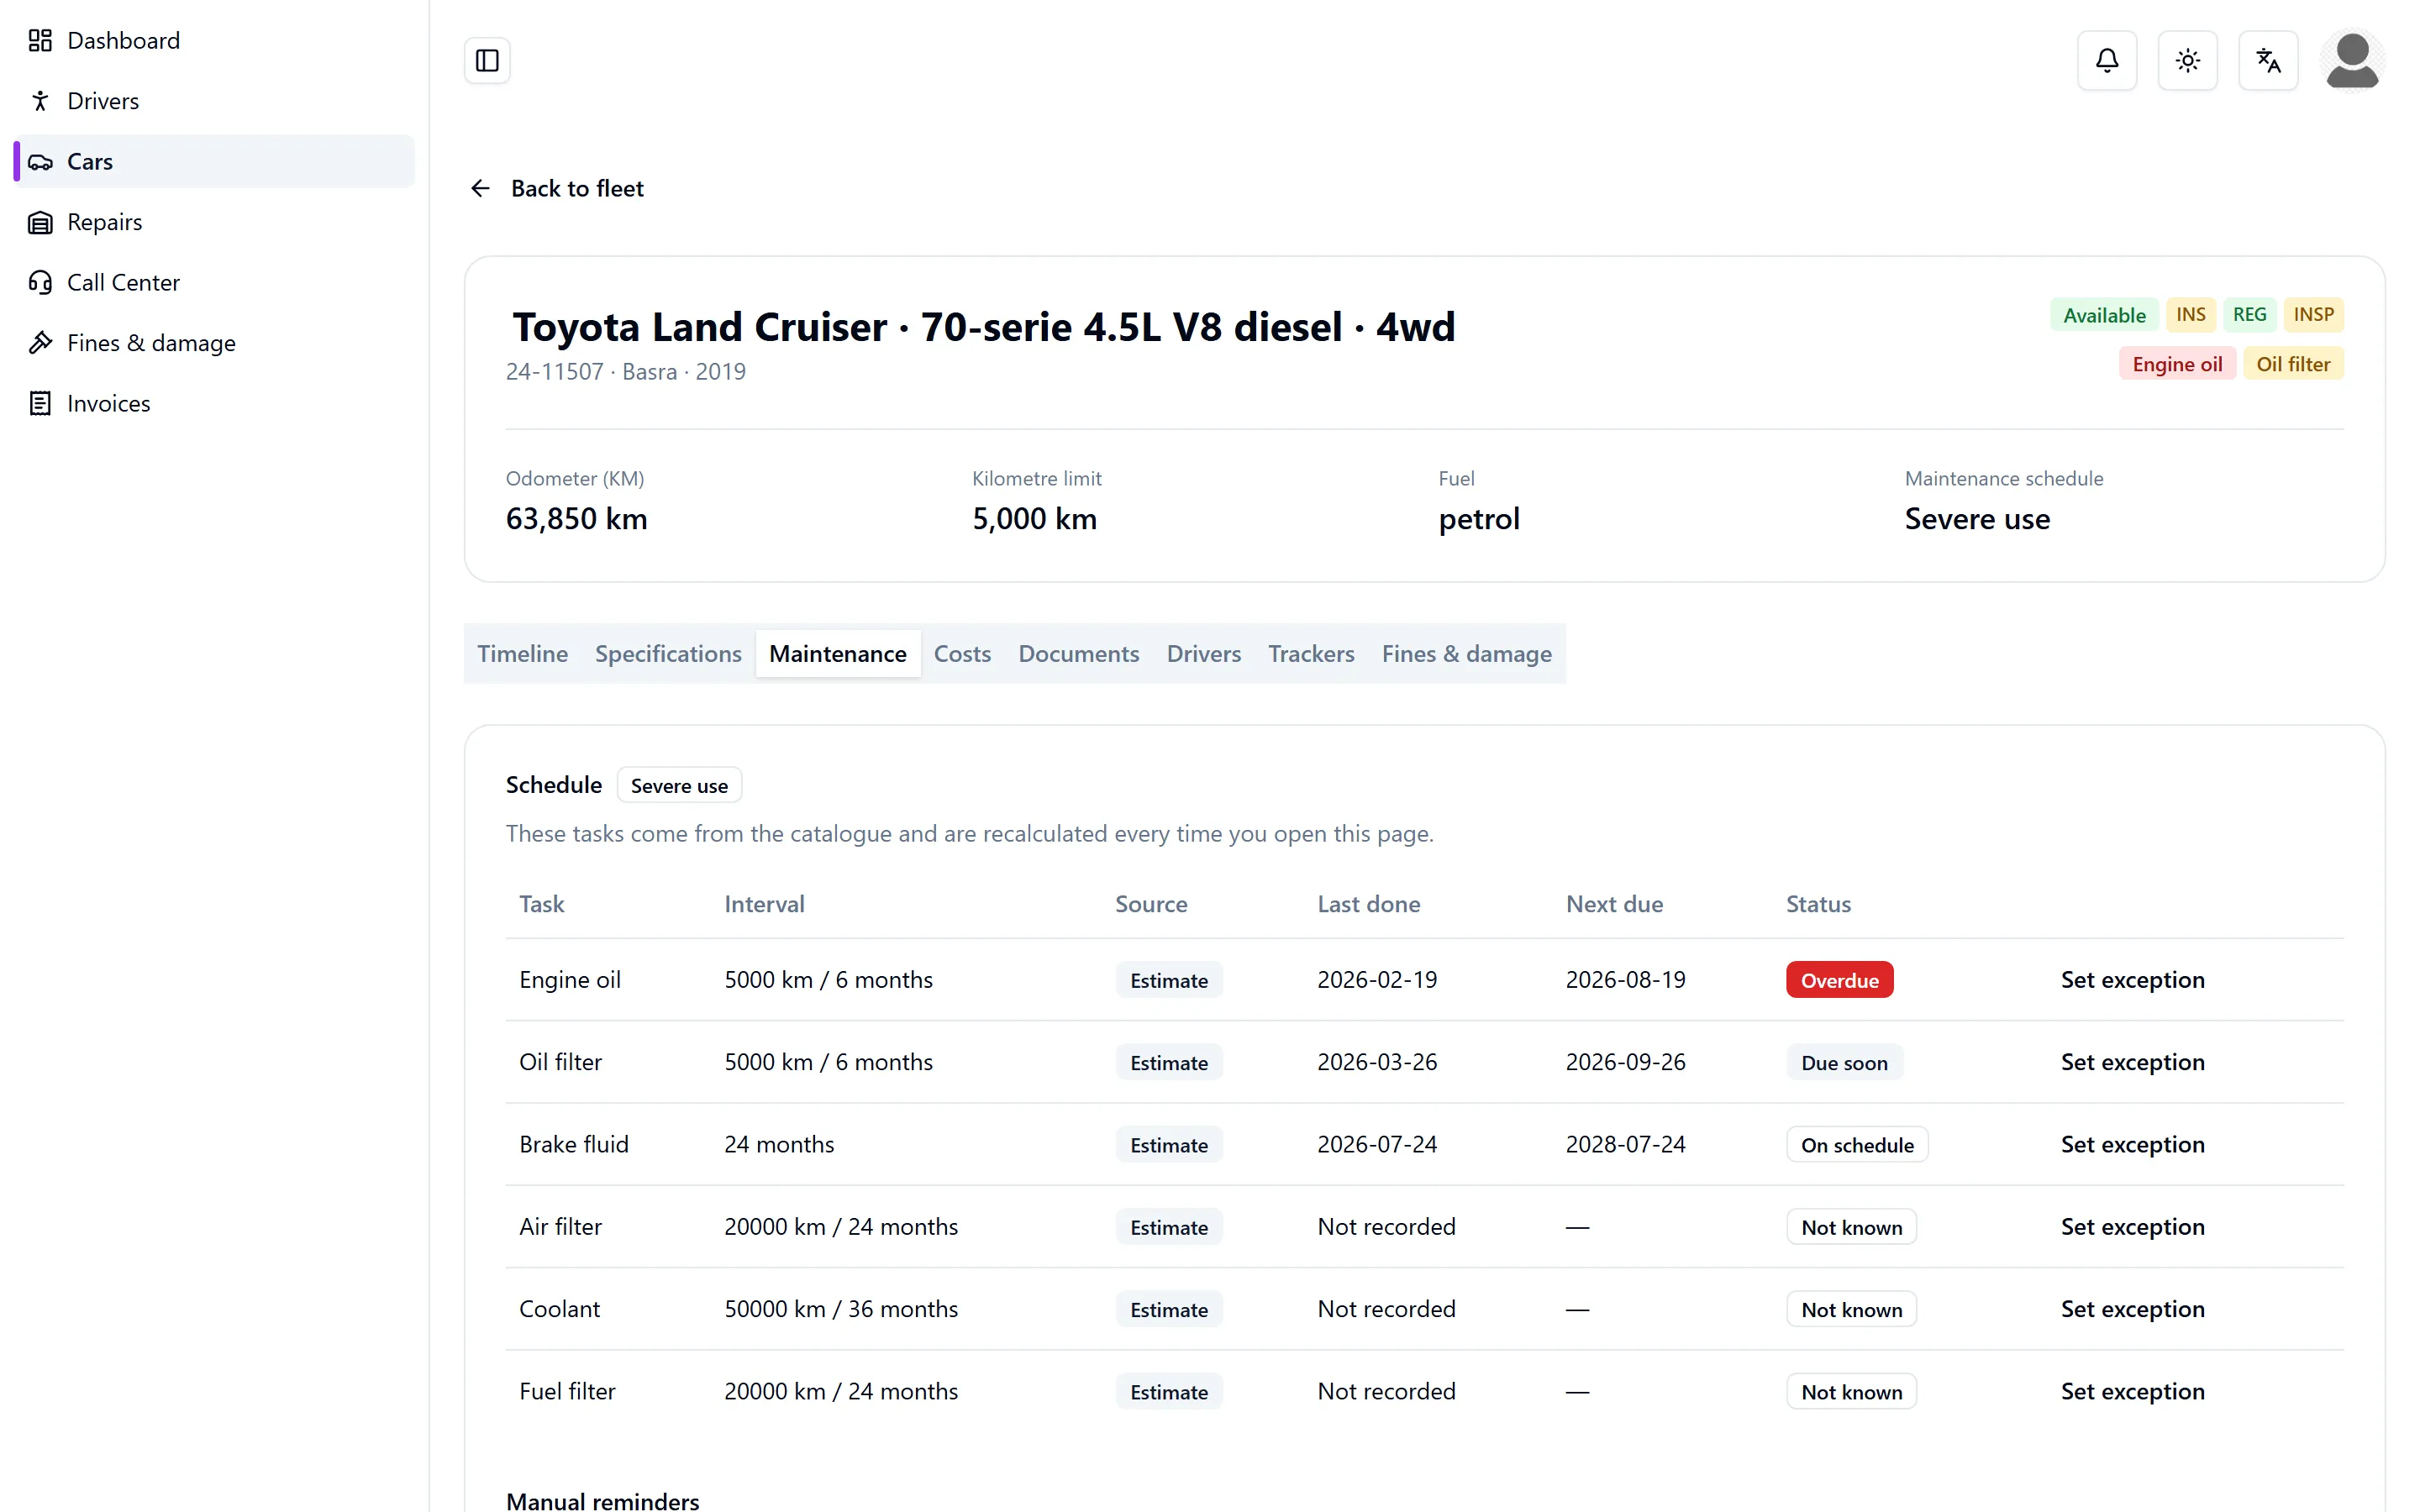Click the INSP badge
This screenshot has width=2420, height=1512.
(x=2313, y=315)
